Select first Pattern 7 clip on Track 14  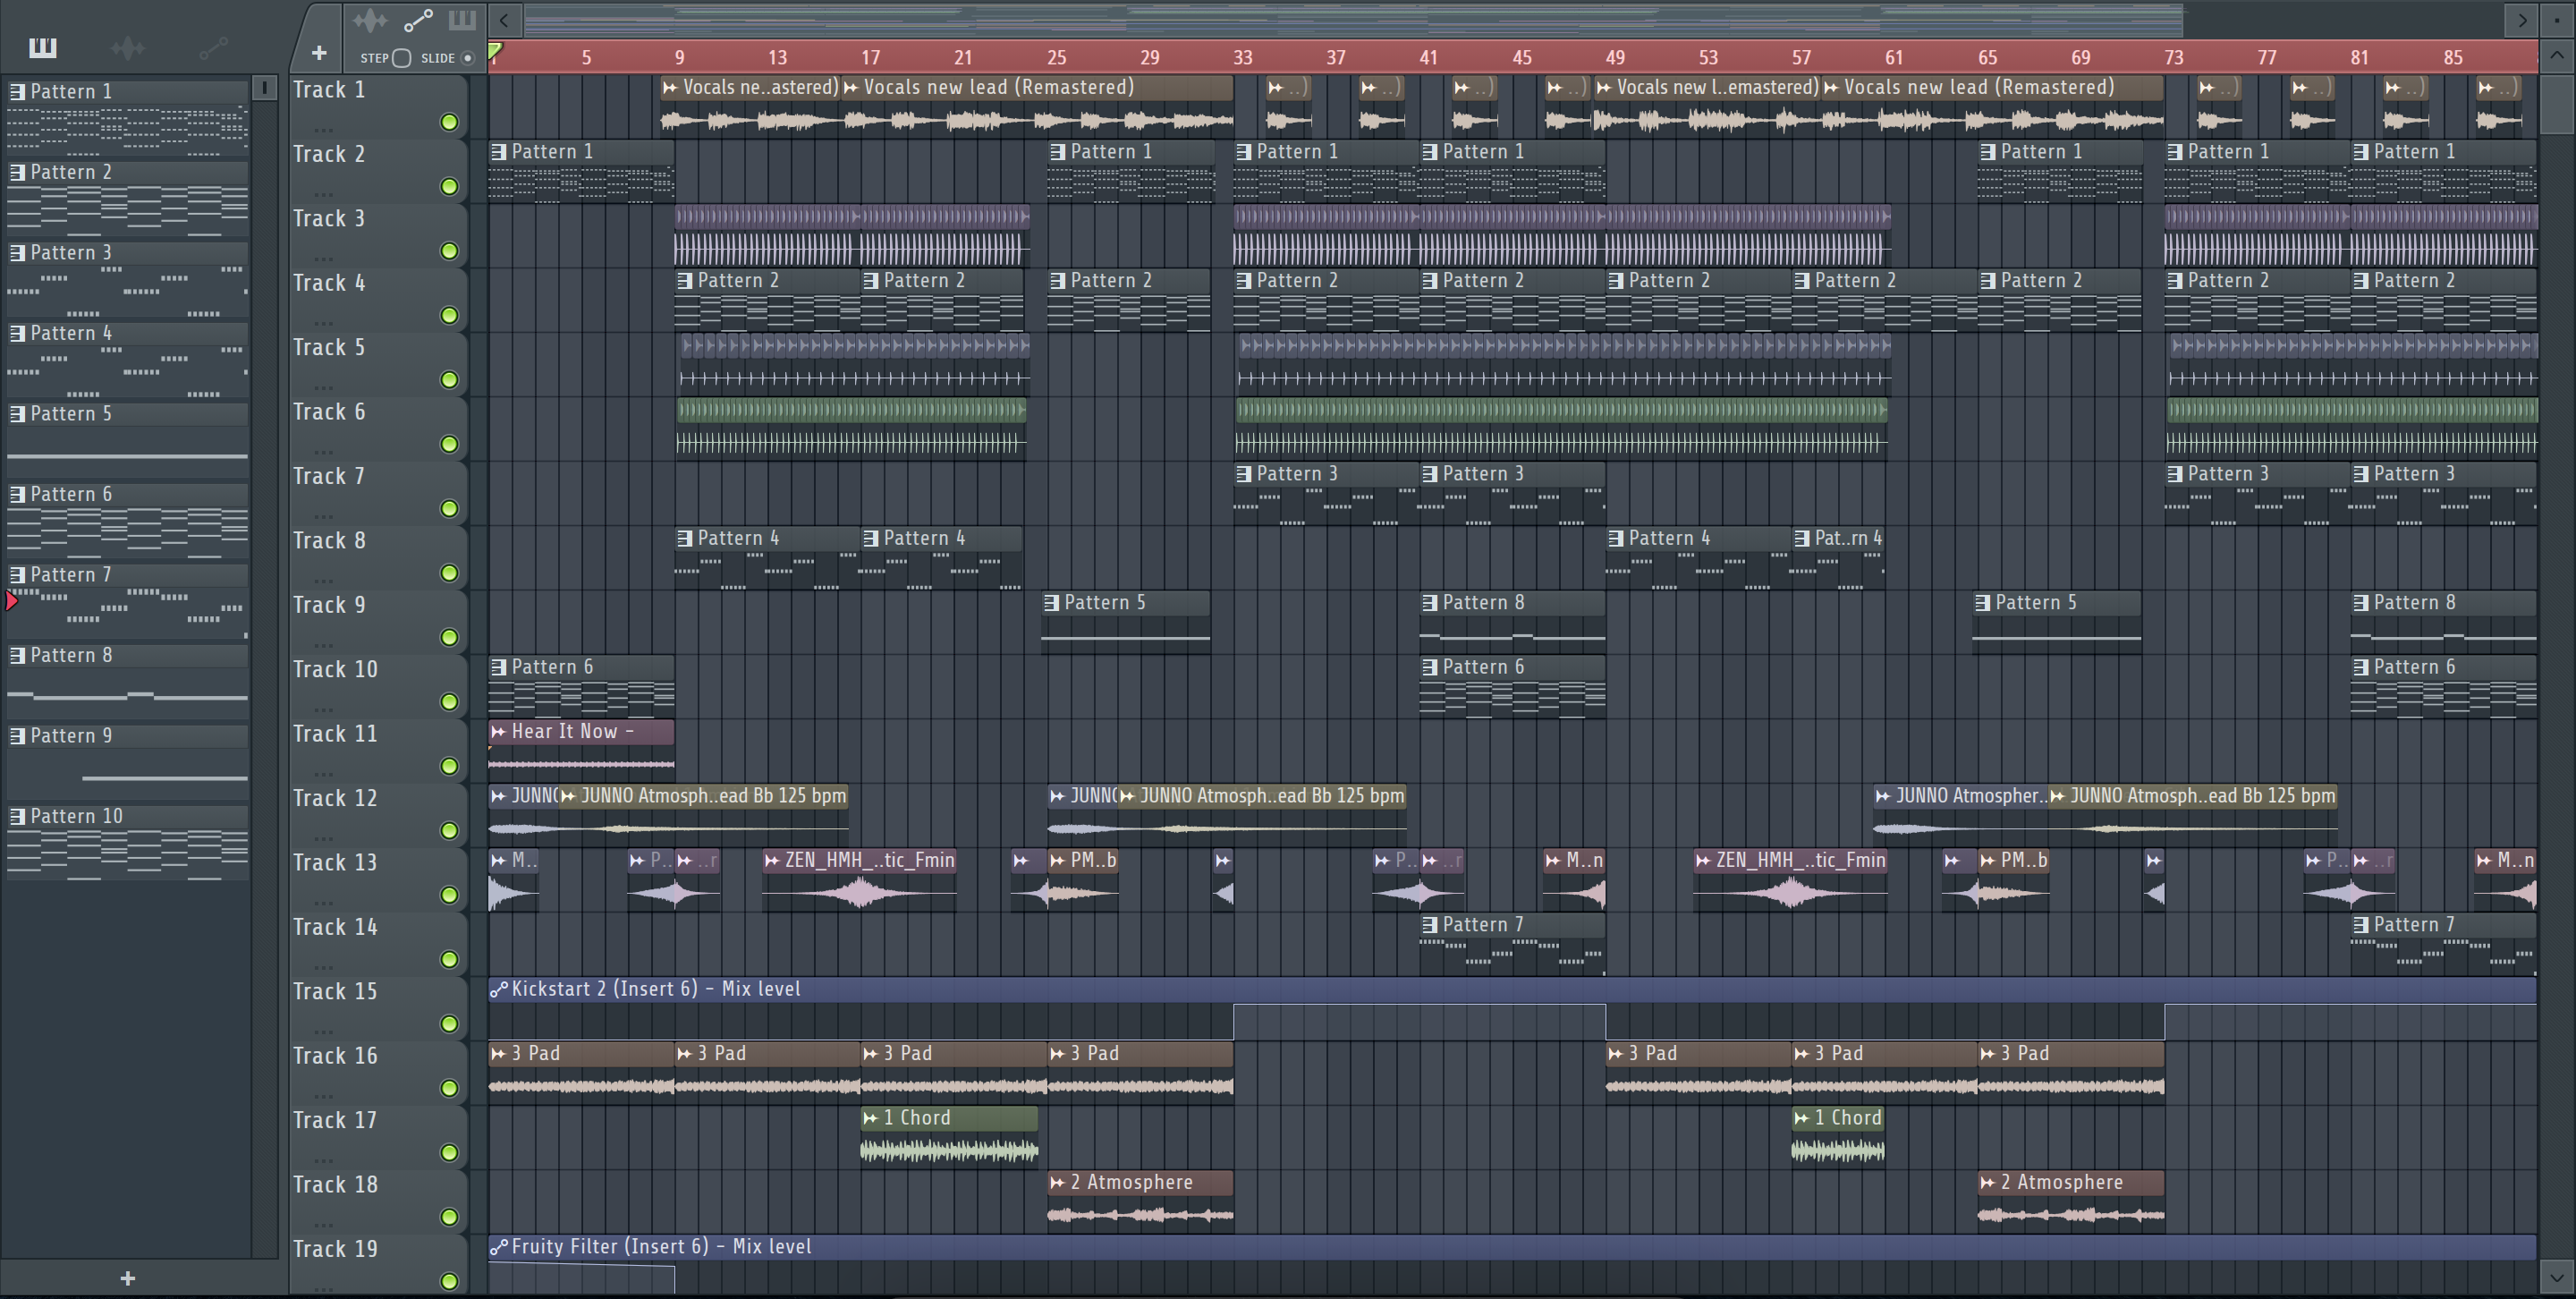click(x=1512, y=944)
